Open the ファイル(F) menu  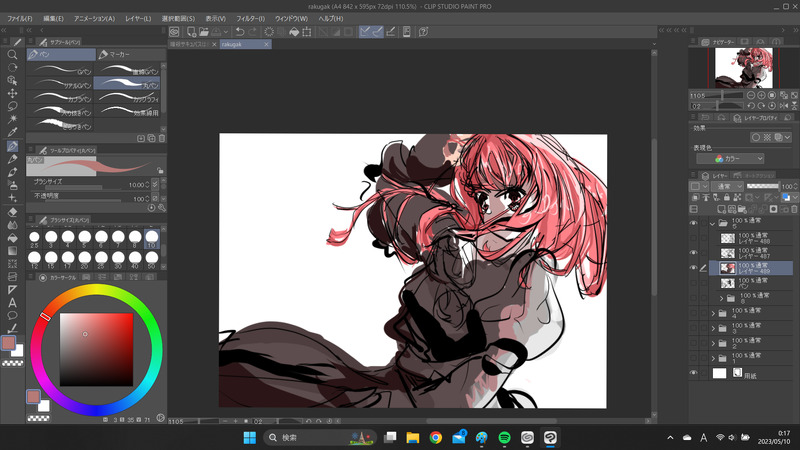tap(19, 18)
